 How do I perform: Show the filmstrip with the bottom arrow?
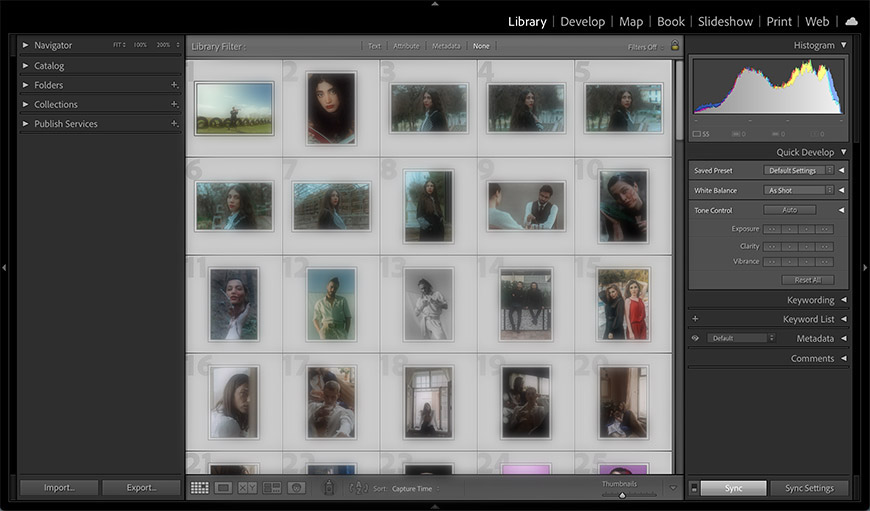pos(435,507)
